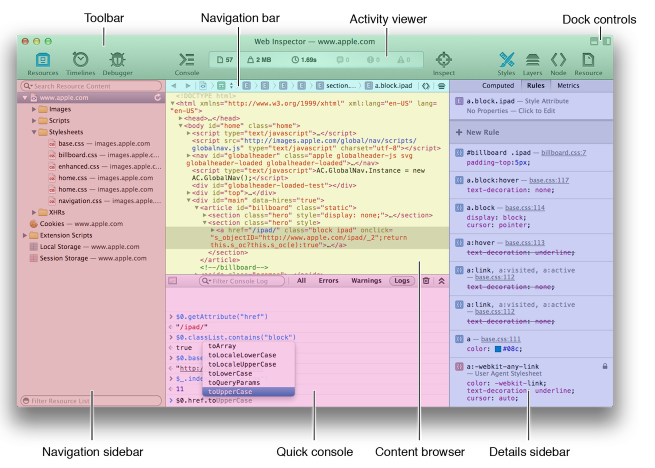The height and width of the screenshot is (468, 655).
Task: Expand the Images folder
Action: point(34,109)
